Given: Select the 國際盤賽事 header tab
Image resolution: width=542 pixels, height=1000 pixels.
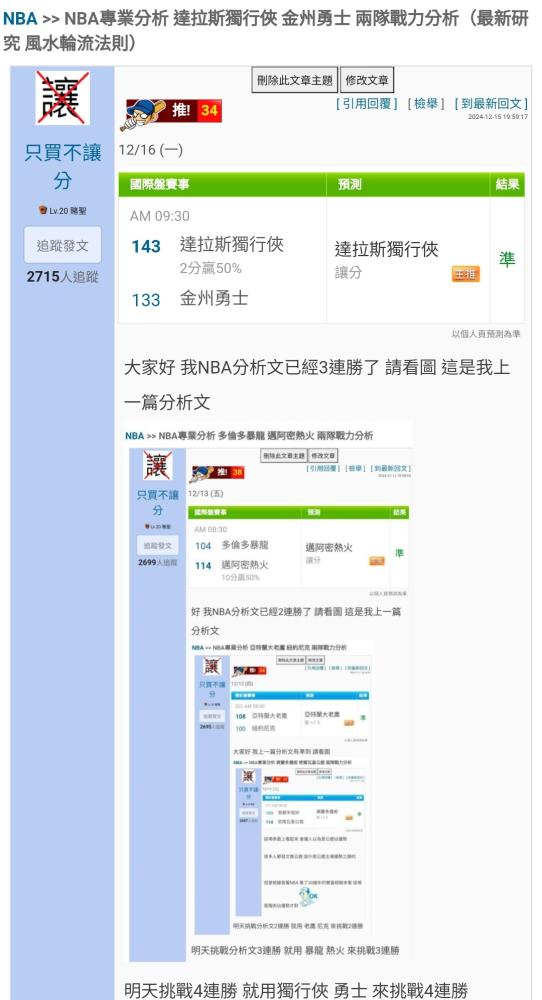Looking at the screenshot, I should point(159,185).
